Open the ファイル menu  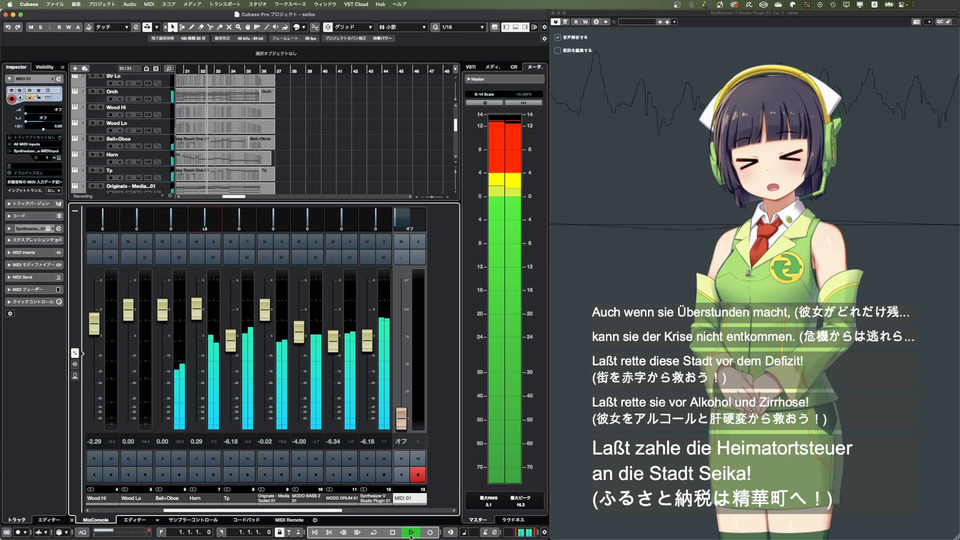54,4
